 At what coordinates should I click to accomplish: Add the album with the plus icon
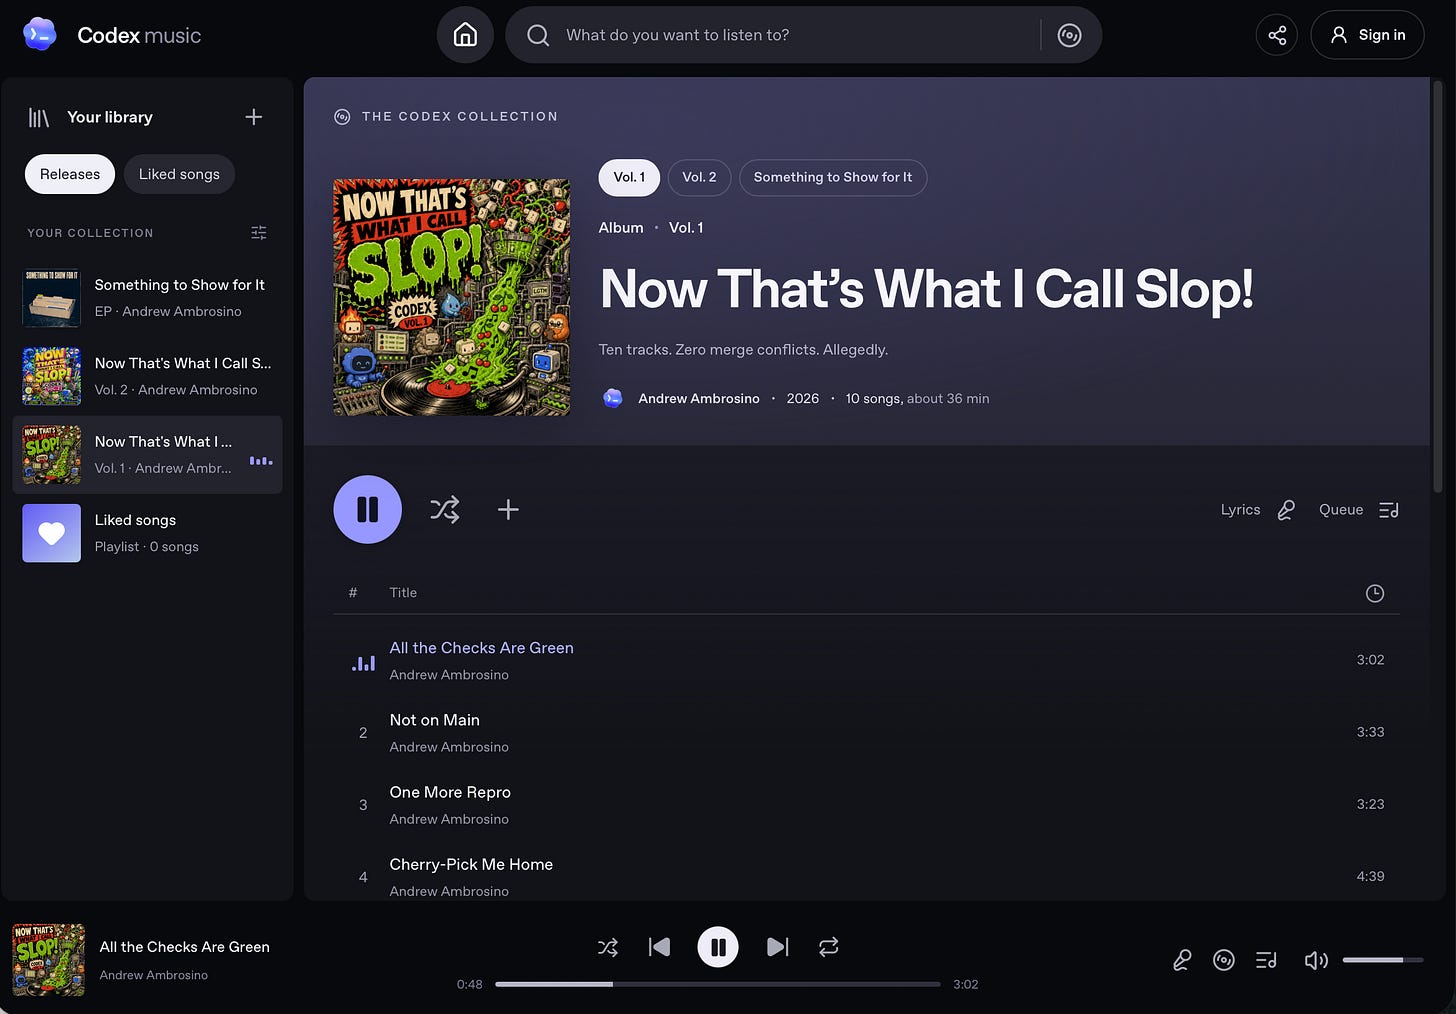pos(508,510)
